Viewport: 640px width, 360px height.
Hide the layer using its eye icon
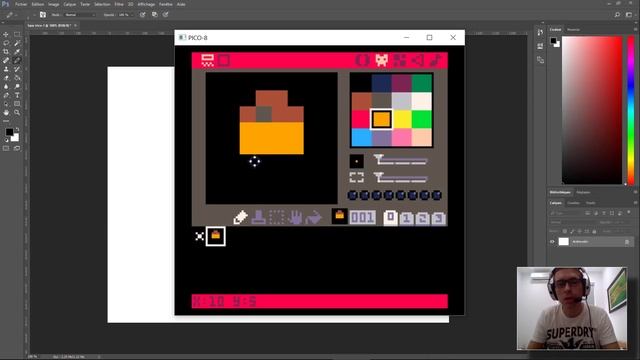552,242
